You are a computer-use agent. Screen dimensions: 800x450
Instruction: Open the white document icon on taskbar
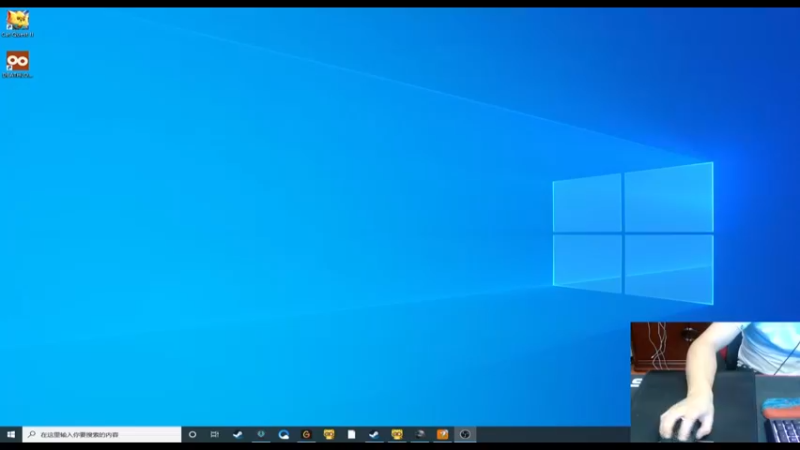[352, 434]
